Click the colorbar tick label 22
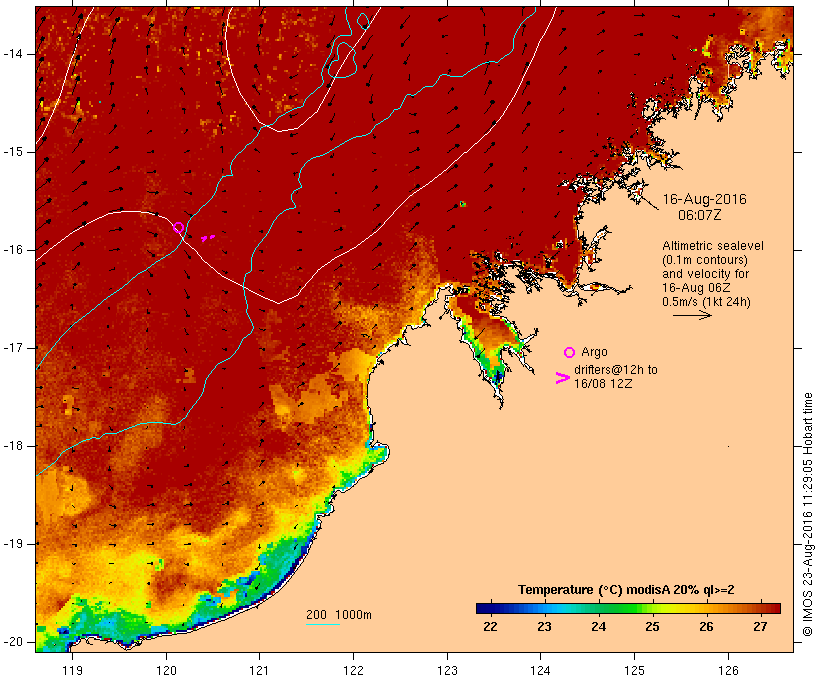The width and height of the screenshot is (820, 680). (490, 627)
